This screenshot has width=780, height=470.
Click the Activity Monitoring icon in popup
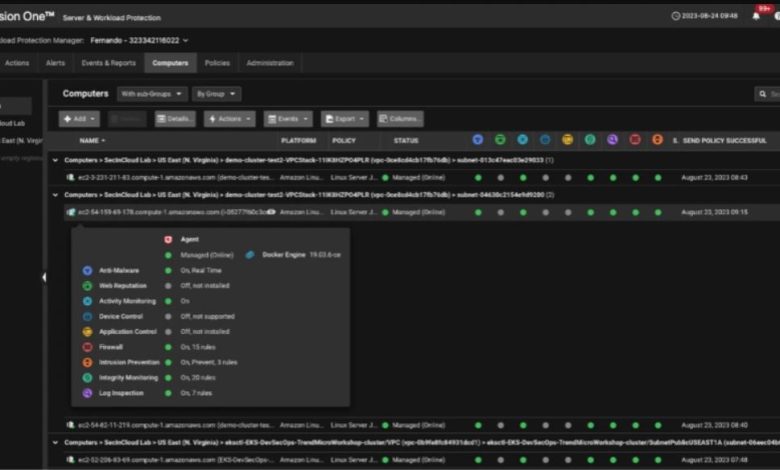coord(88,301)
